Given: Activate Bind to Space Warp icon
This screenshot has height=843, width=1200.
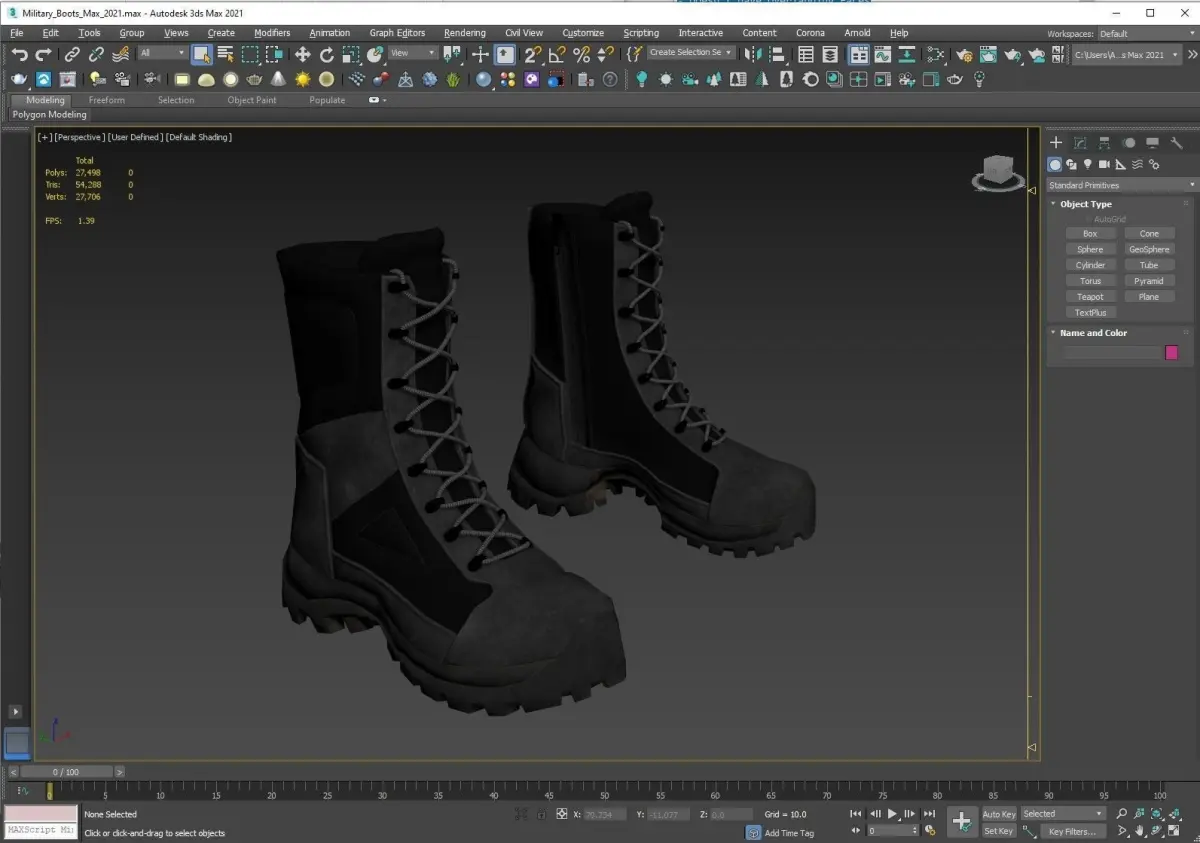Looking at the screenshot, I should [121, 54].
